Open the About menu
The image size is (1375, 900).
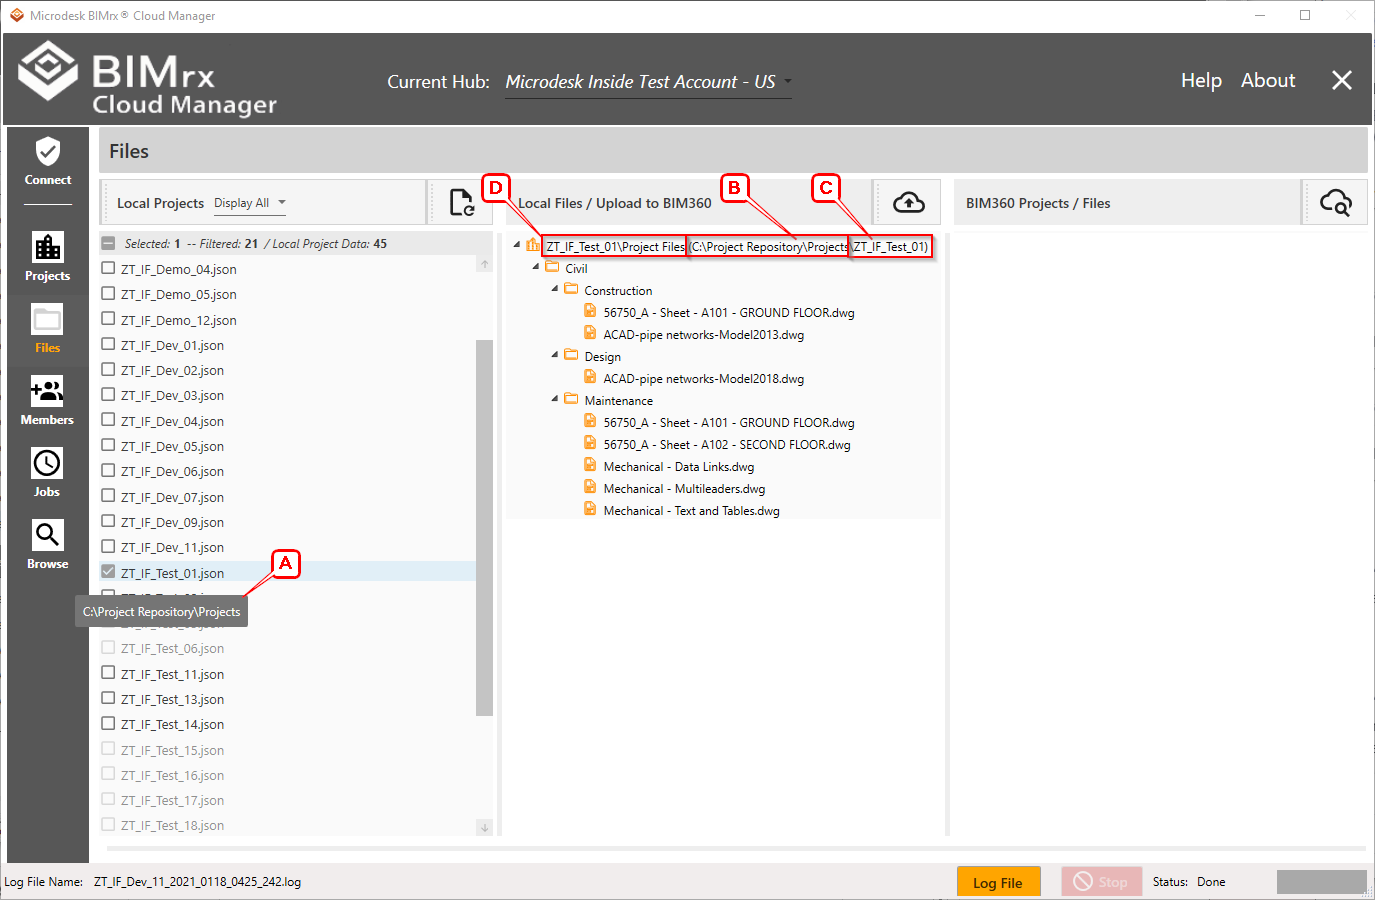pyautogui.click(x=1267, y=81)
